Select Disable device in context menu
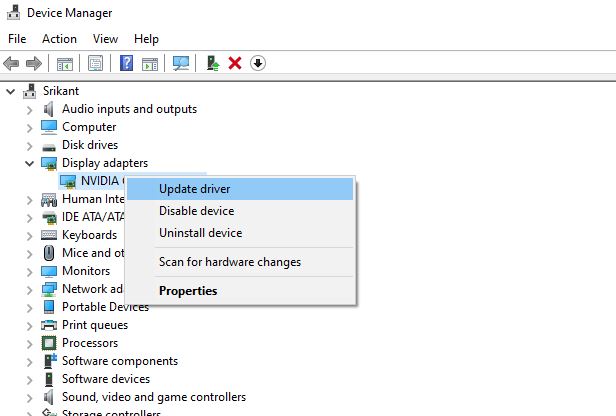616x416 pixels. [x=196, y=211]
